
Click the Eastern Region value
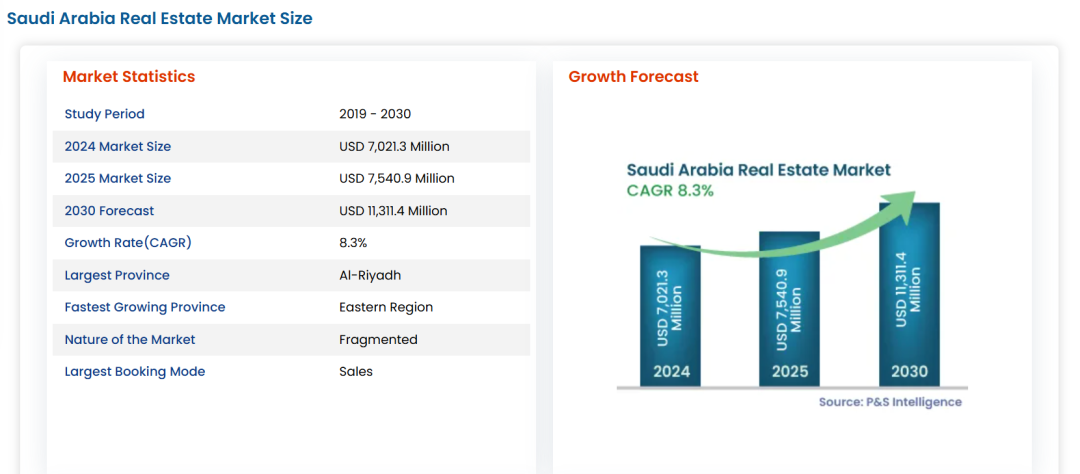pos(386,307)
